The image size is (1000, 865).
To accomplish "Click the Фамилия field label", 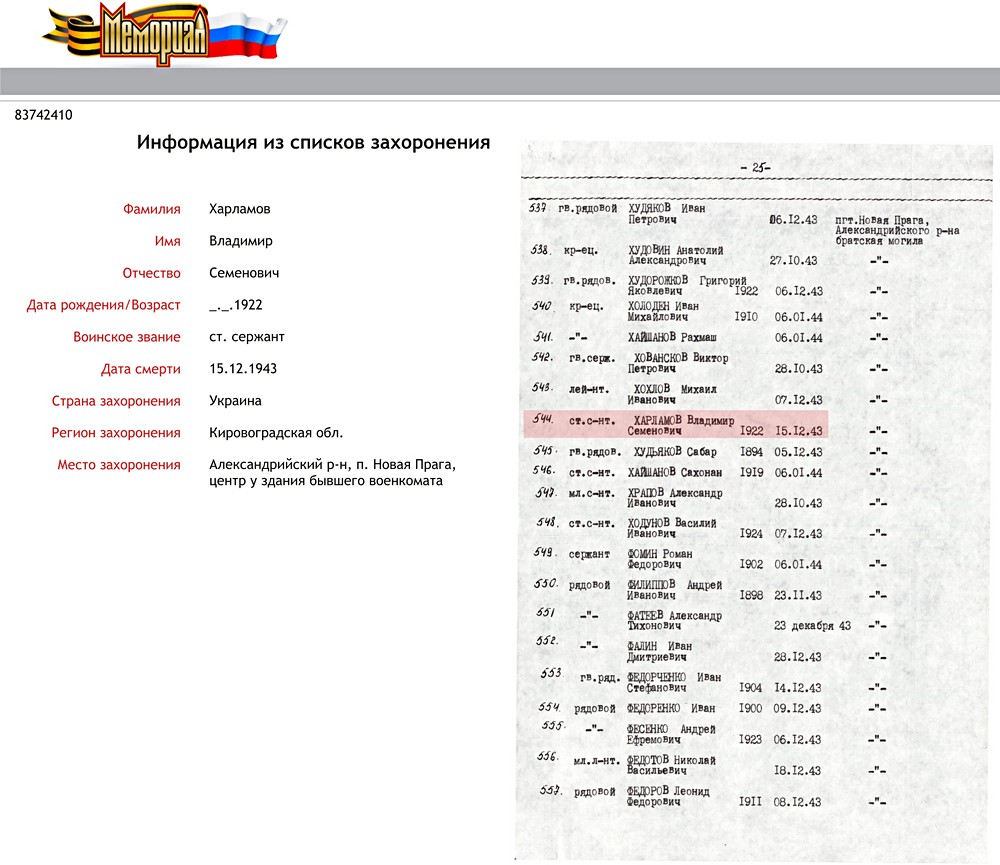I will (152, 209).
